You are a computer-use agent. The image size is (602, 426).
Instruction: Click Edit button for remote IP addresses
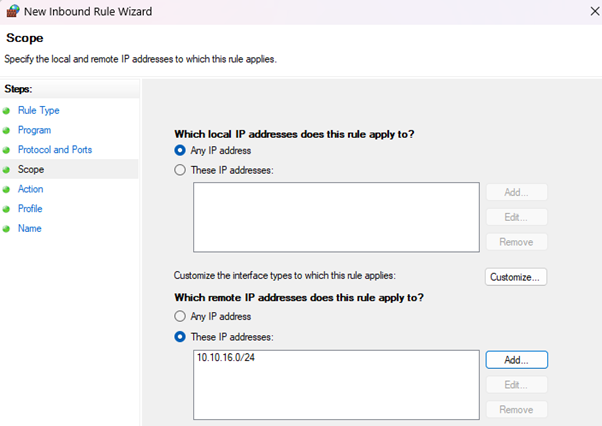[516, 385]
